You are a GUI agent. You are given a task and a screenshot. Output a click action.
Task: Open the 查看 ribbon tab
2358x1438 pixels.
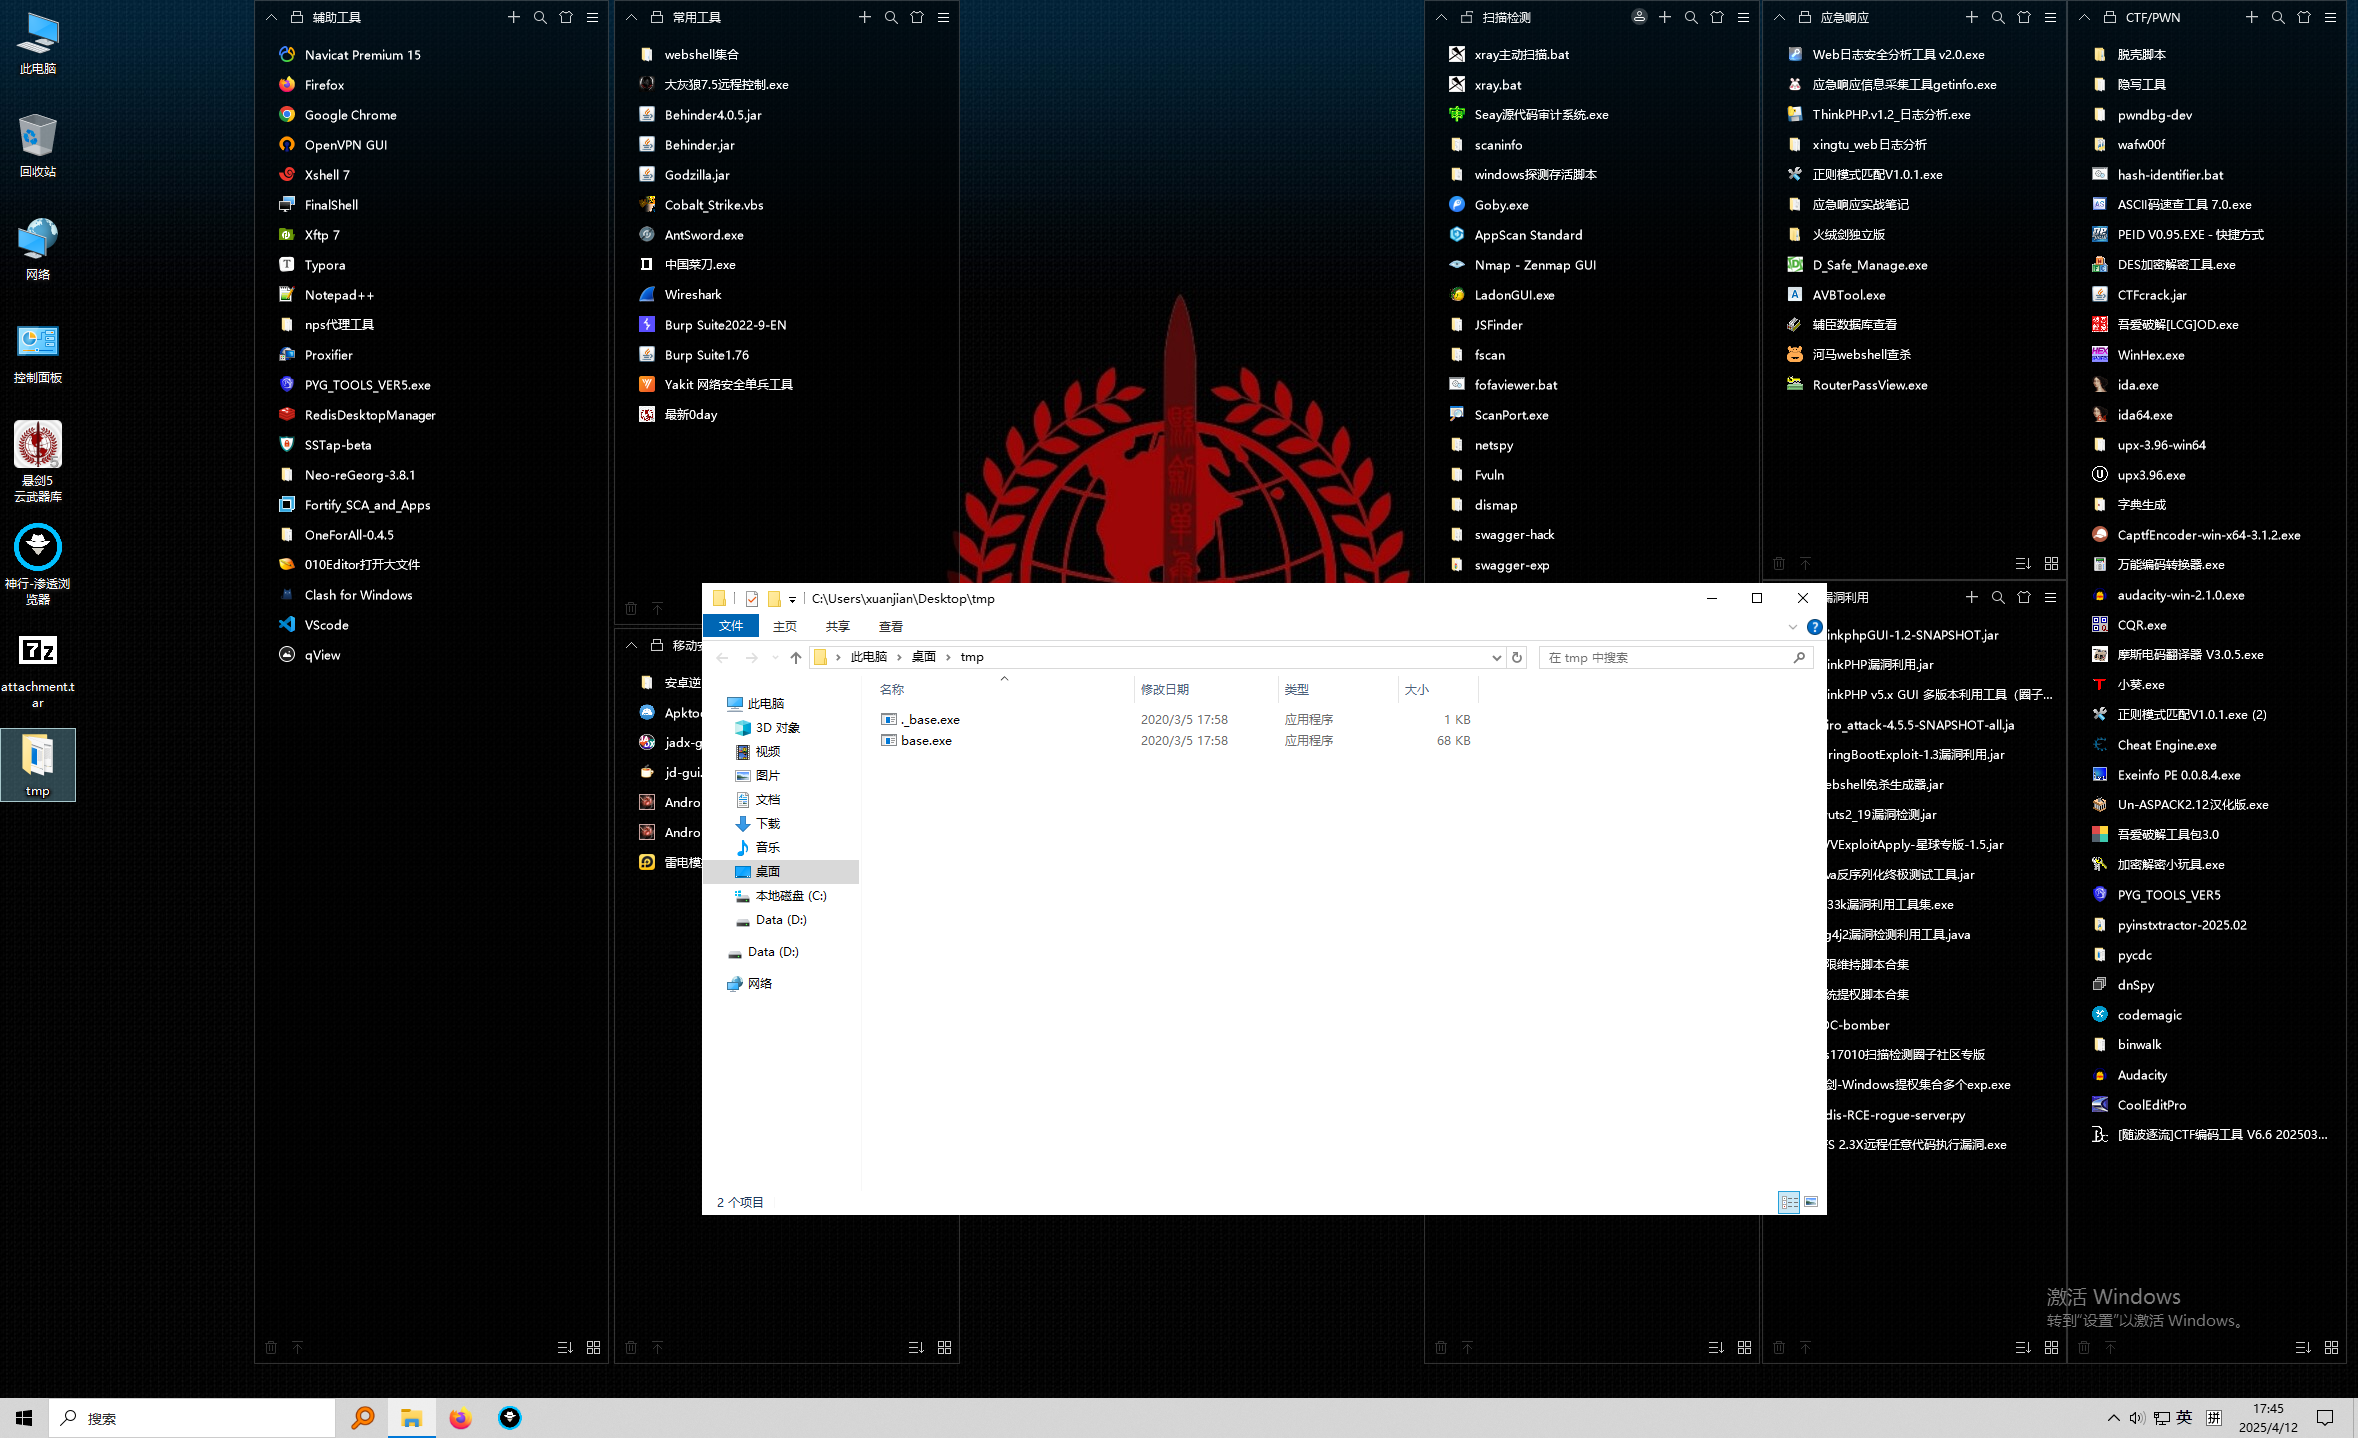click(890, 627)
